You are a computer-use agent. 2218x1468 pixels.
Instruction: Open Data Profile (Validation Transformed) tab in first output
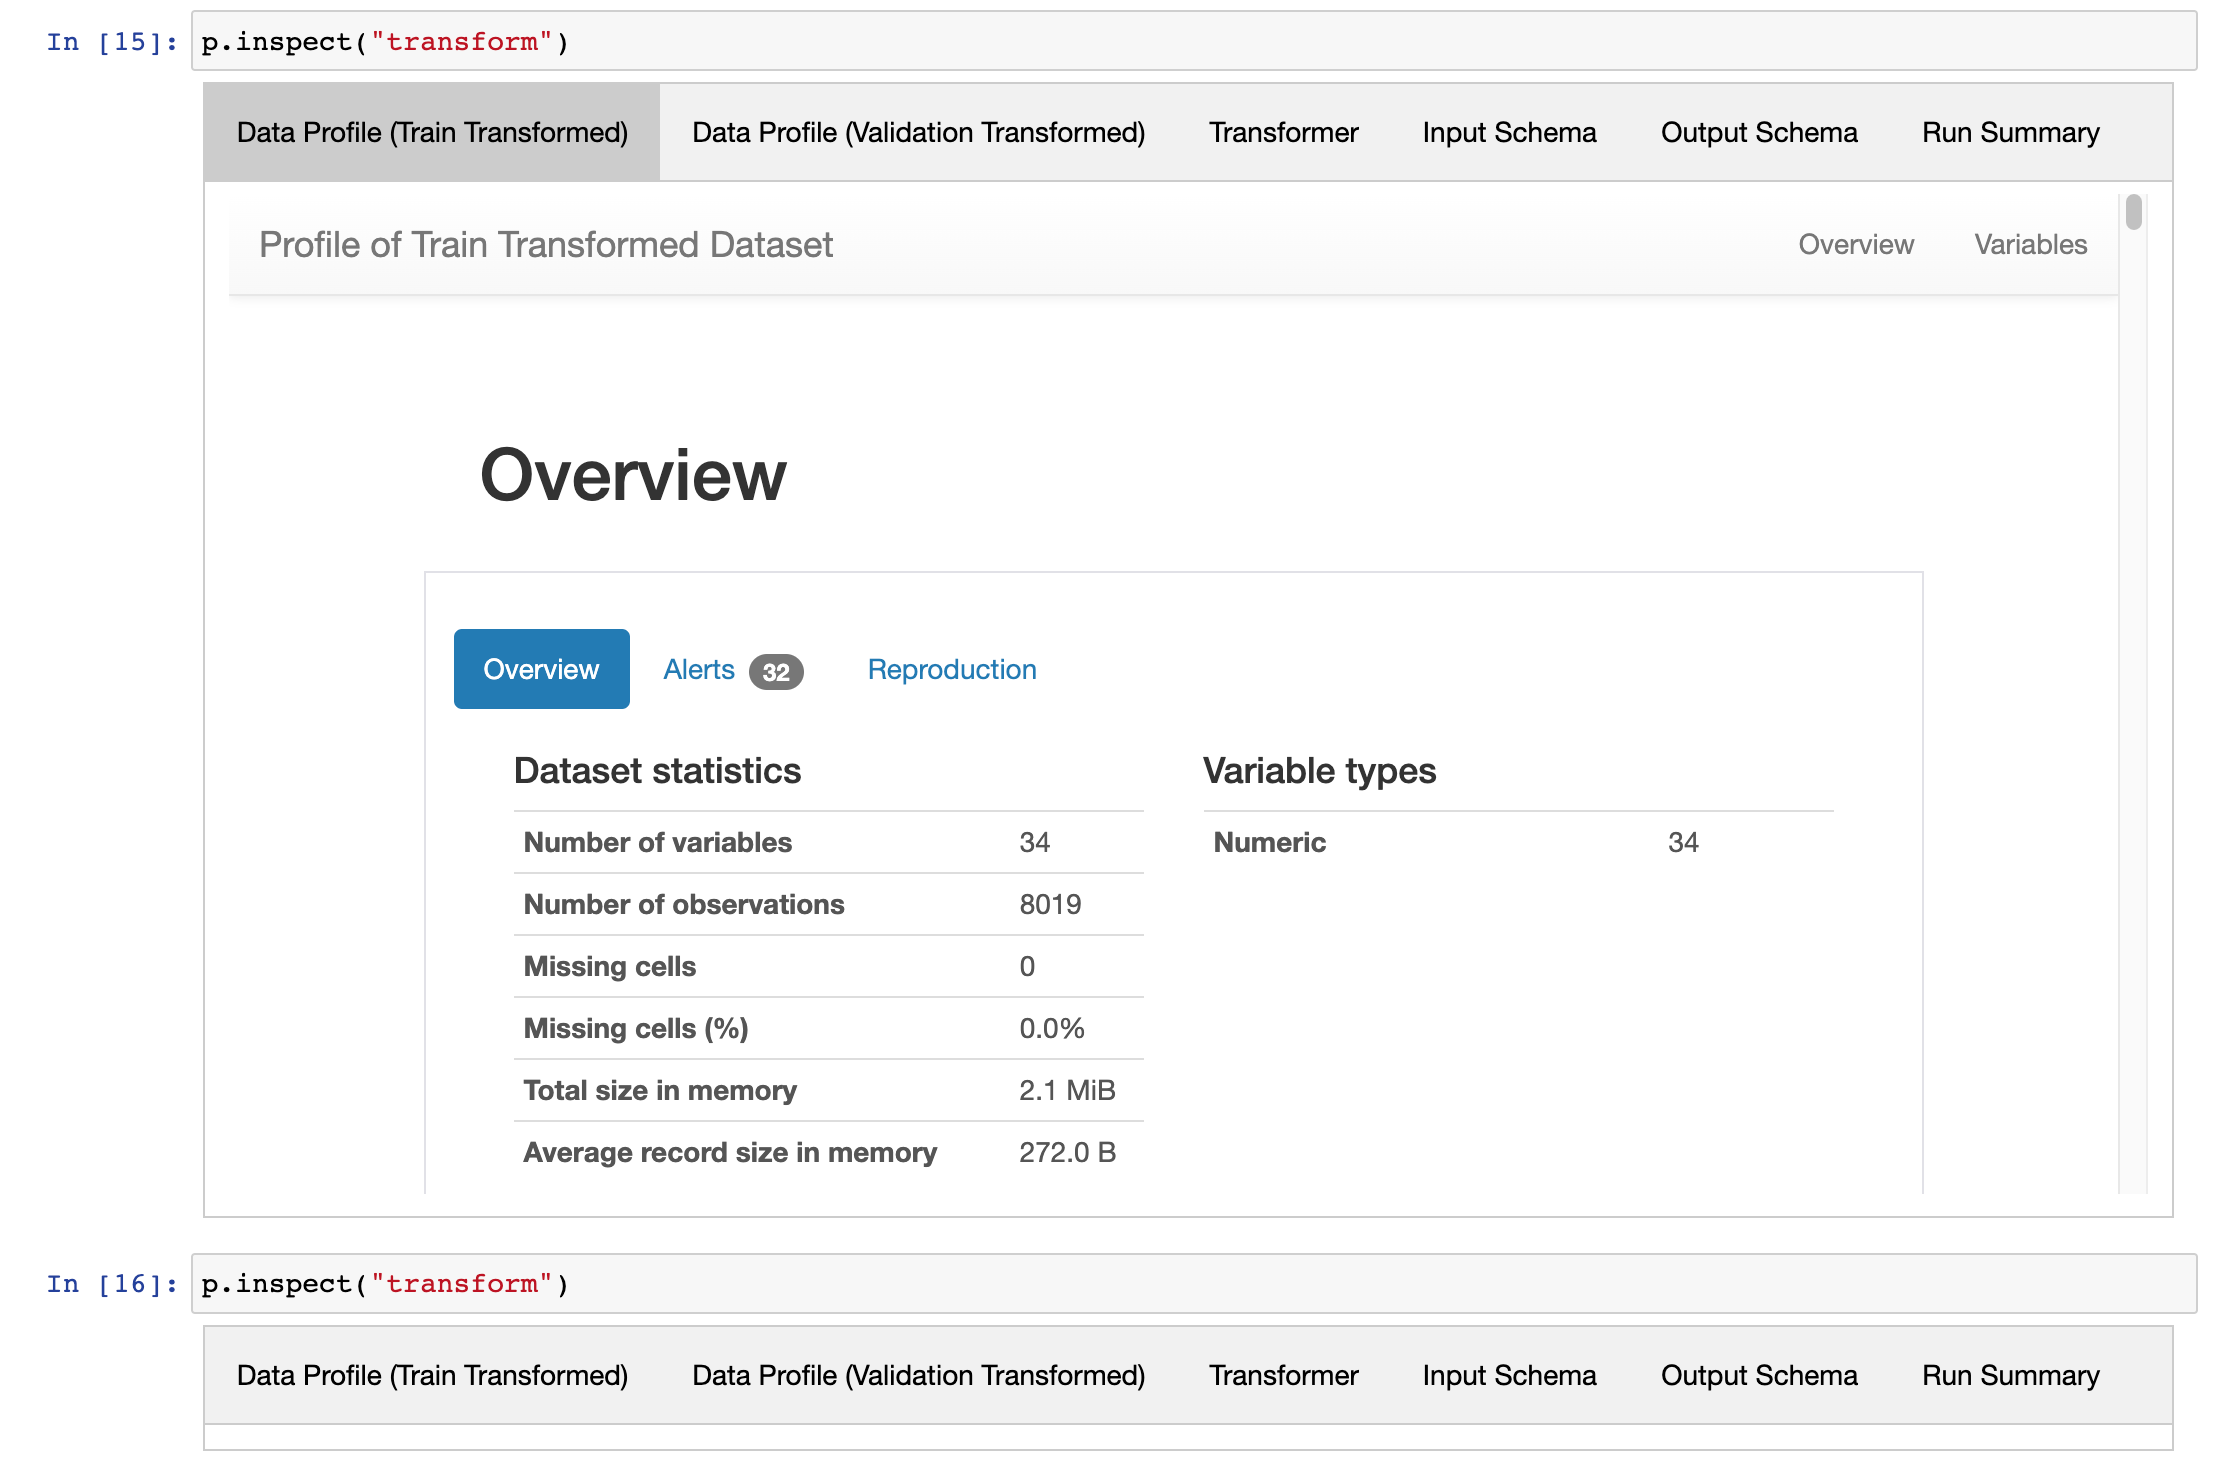pos(918,132)
